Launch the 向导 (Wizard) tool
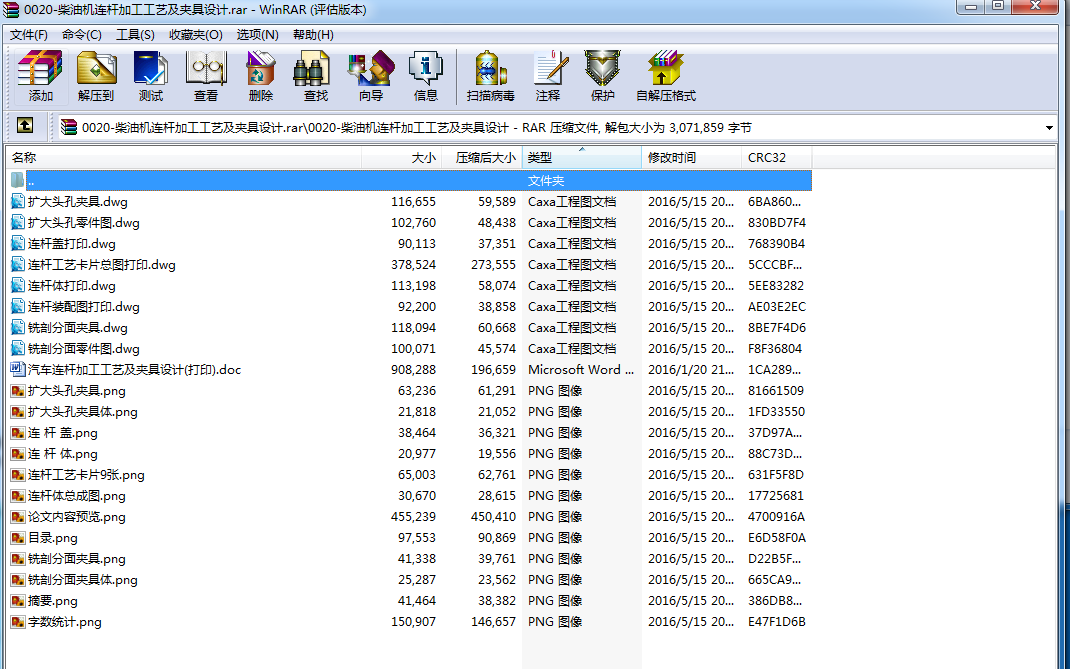Viewport: 1070px width, 669px height. point(371,76)
